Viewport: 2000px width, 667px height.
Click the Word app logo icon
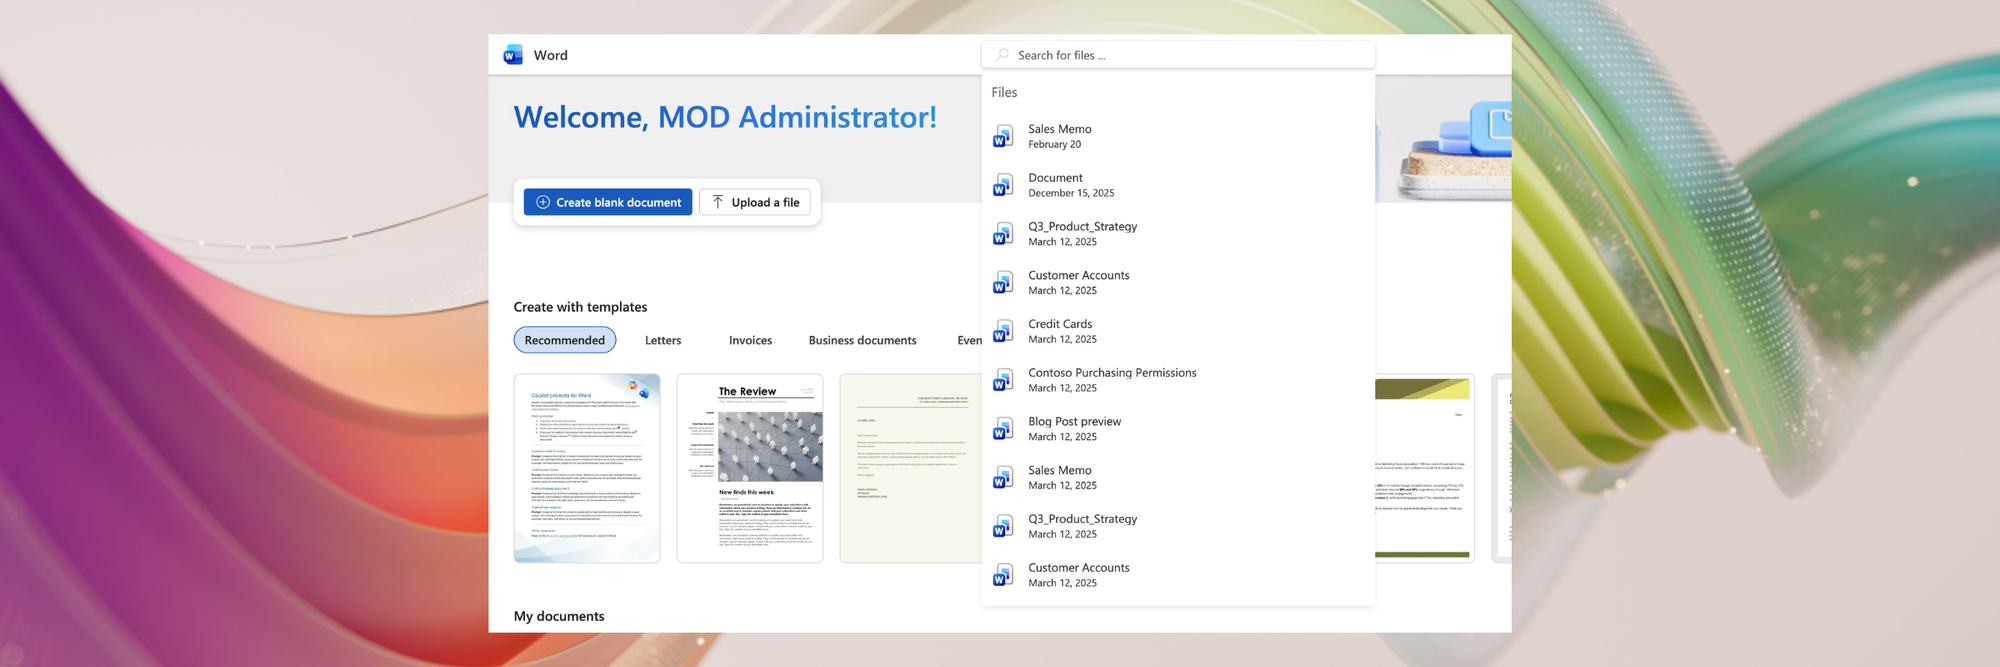(513, 55)
